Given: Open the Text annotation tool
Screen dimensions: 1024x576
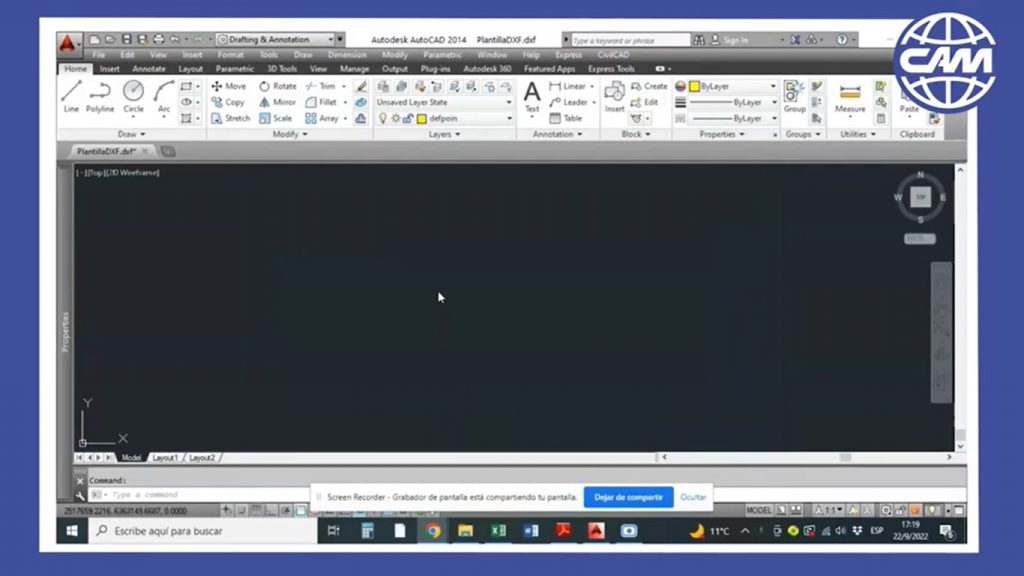Looking at the screenshot, I should coord(532,97).
